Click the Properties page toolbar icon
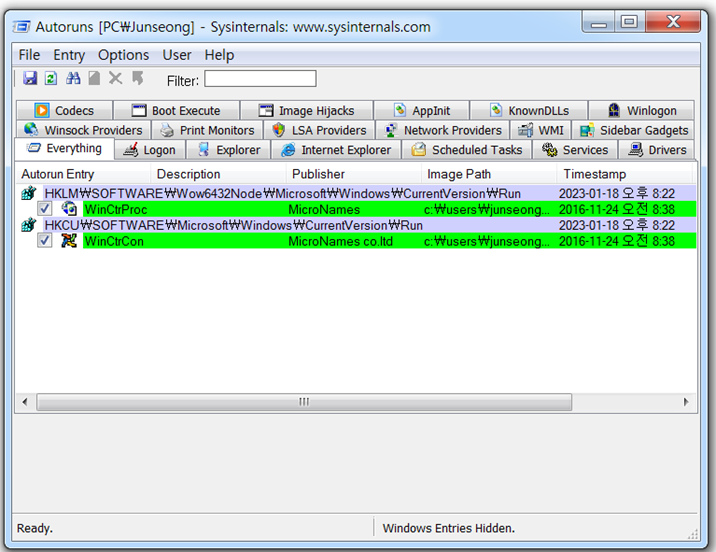Screen dimensions: 716x552 point(94,79)
